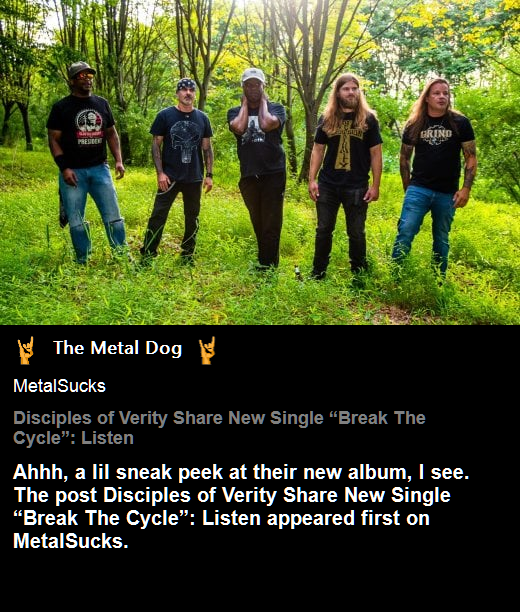Click the center man holding his neck
The width and height of the screenshot is (520, 612).
pyautogui.click(x=260, y=168)
